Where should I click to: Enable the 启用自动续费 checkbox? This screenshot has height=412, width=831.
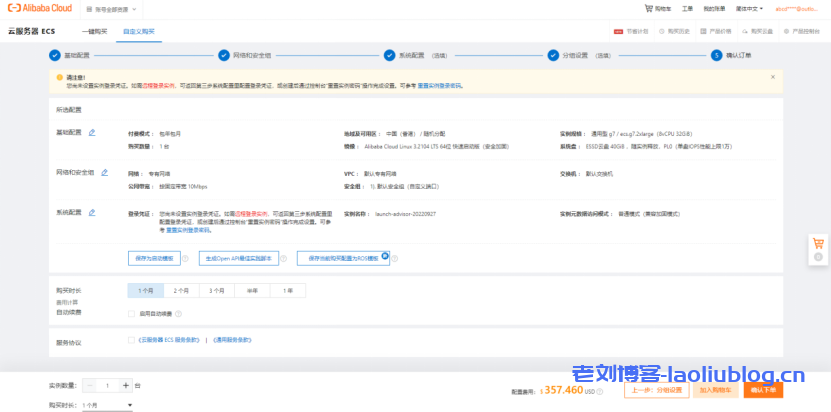[131, 313]
